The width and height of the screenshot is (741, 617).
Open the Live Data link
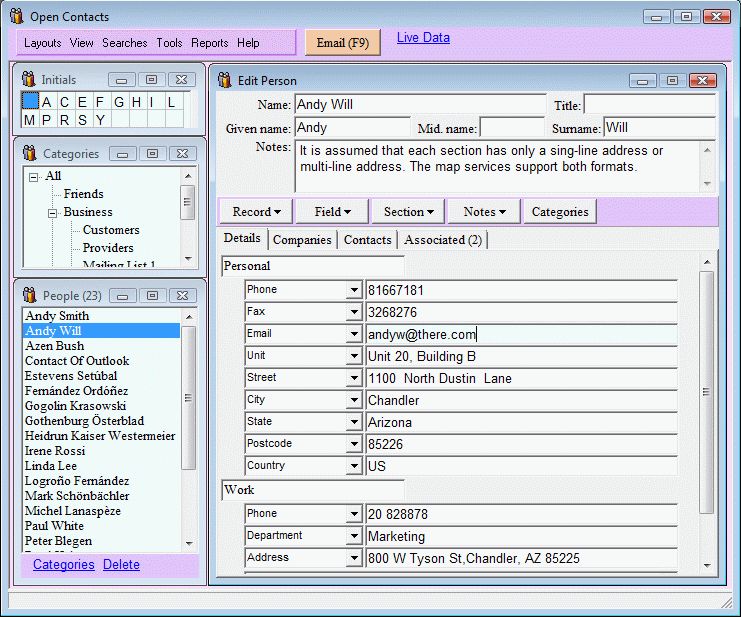coord(423,38)
